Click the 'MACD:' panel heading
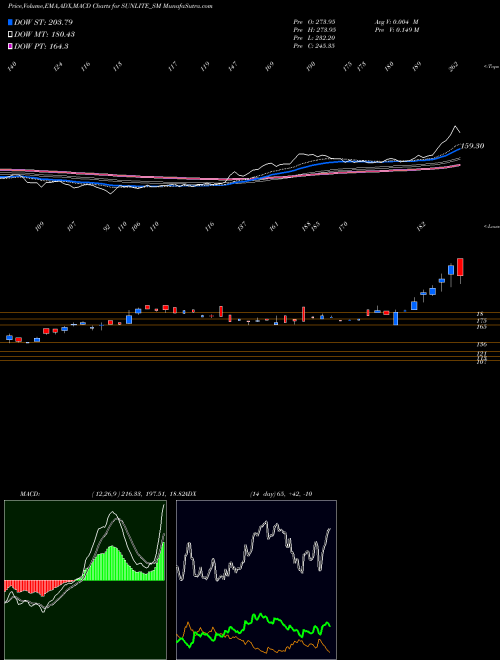 (30, 494)
